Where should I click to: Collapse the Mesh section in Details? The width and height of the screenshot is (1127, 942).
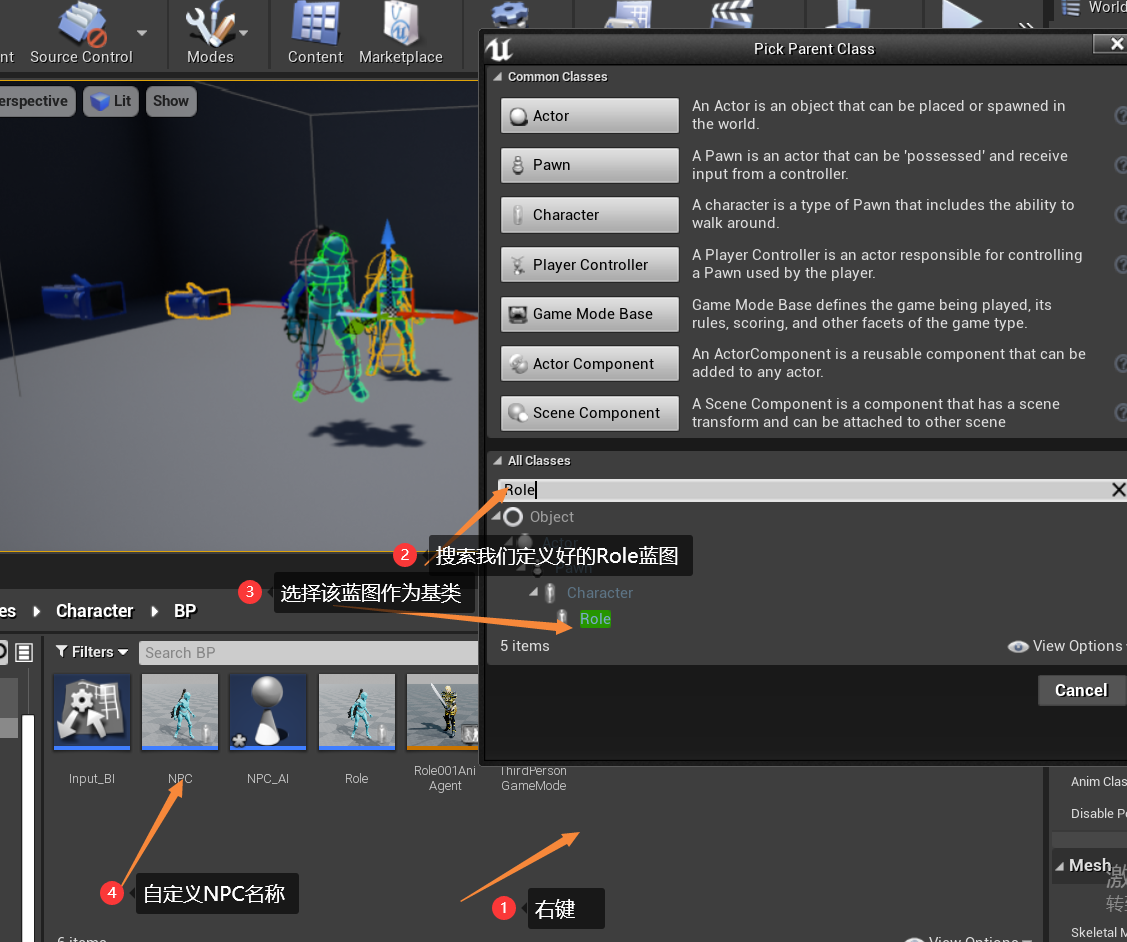coord(1059,866)
